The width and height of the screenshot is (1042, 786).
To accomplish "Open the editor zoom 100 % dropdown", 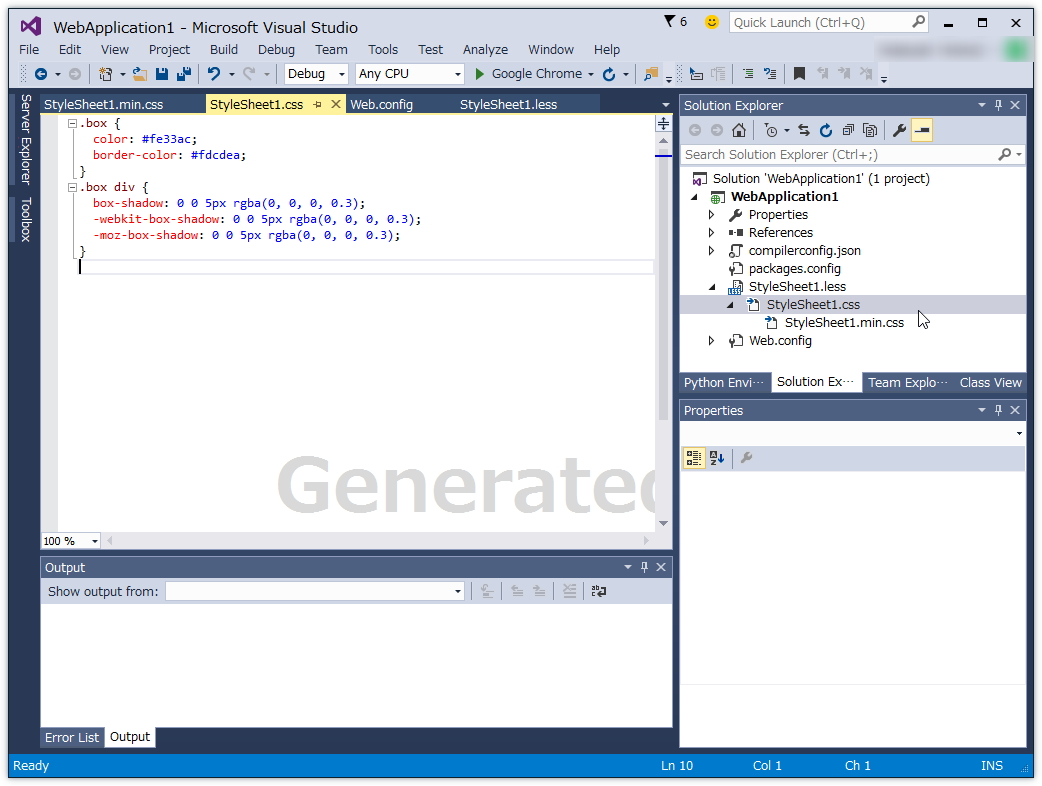I will [x=94, y=541].
